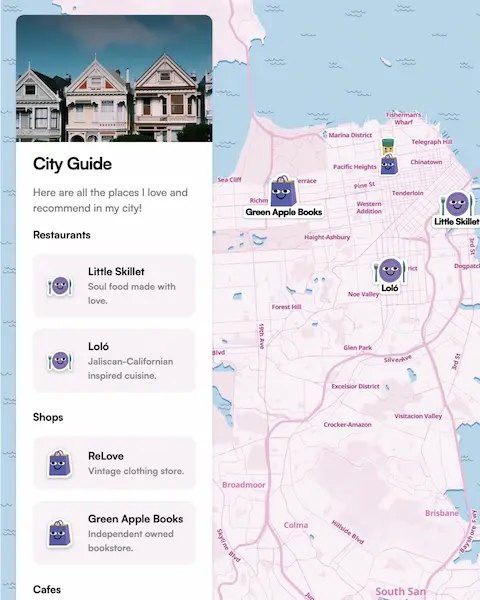
Task: Click the 'Independent owned bookstore.' description
Action: 131,541
